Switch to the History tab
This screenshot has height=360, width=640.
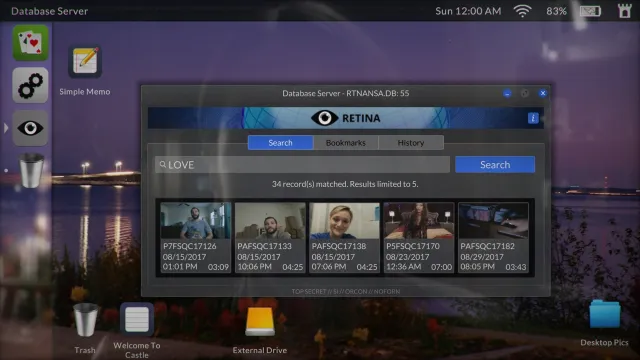[411, 143]
